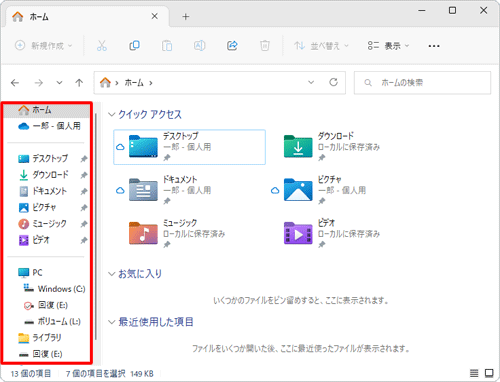Open the 表示 view menu
The height and width of the screenshot is (382, 500).
pos(388,45)
